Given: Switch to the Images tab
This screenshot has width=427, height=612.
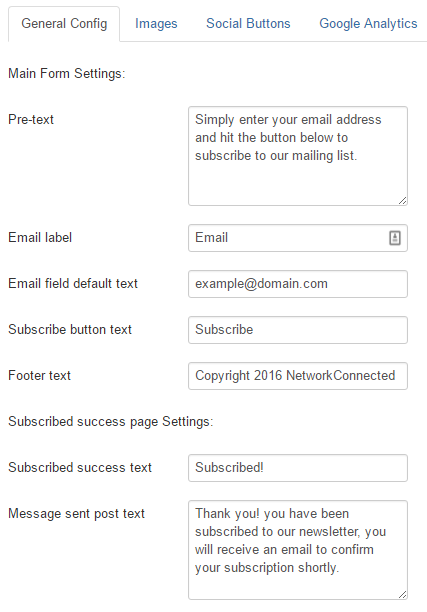Looking at the screenshot, I should 156,23.
